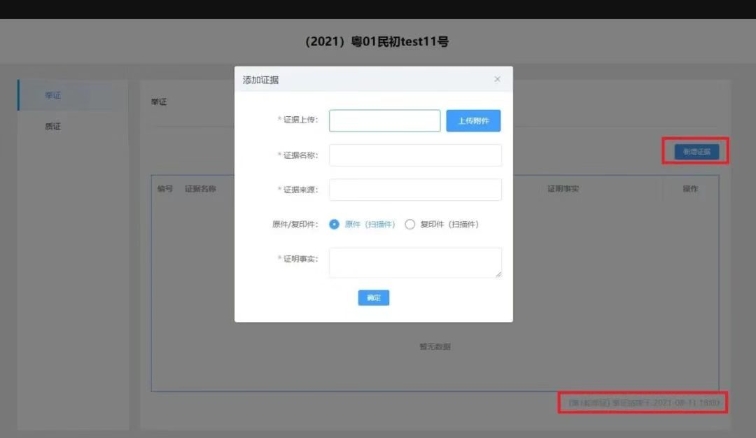Click the 上传附件 upload button

(473, 121)
